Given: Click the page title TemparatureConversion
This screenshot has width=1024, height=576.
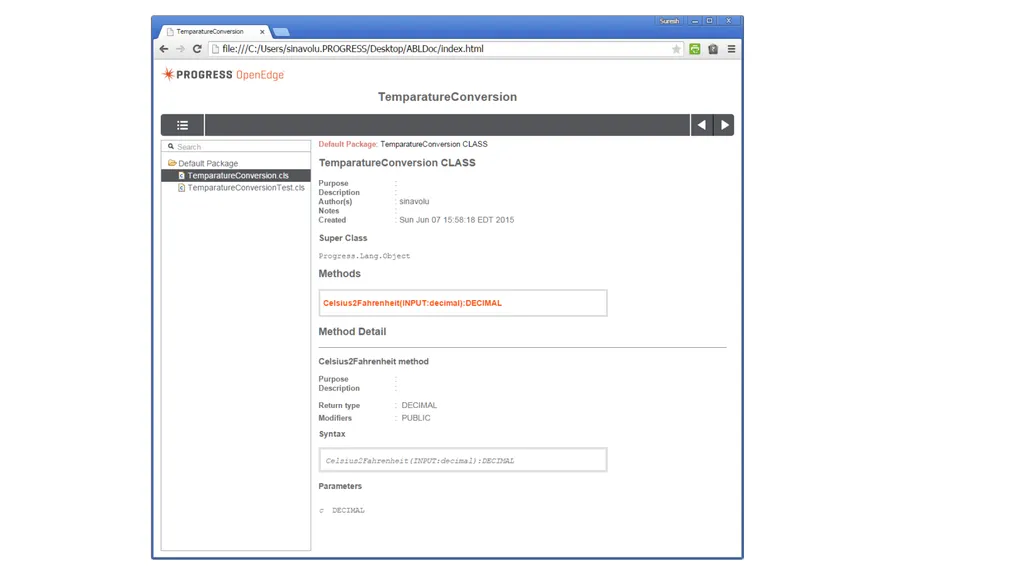Looking at the screenshot, I should tap(447, 97).
